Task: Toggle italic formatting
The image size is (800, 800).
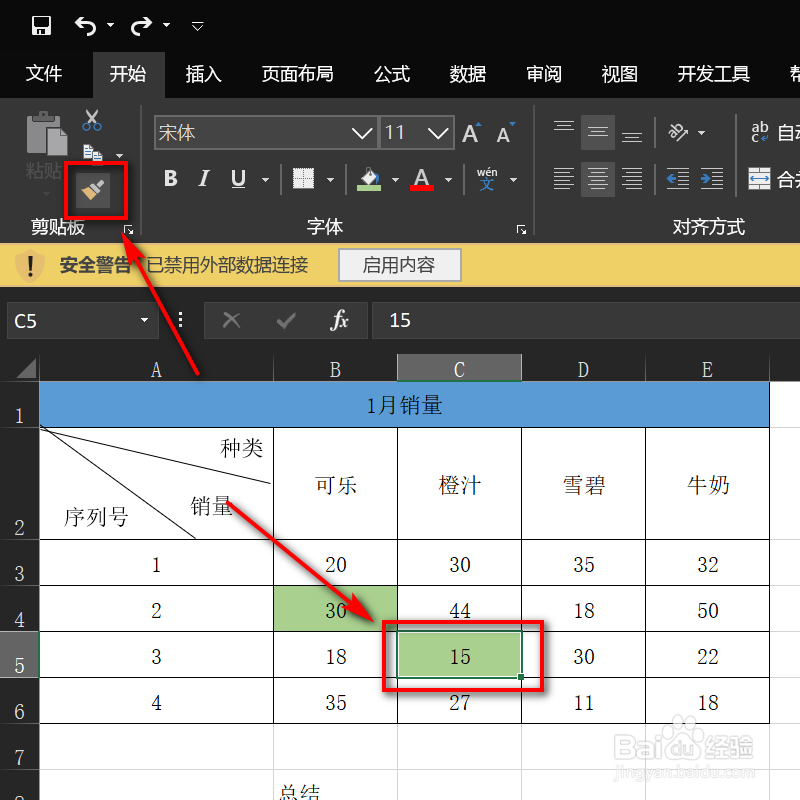Action: coord(204,178)
